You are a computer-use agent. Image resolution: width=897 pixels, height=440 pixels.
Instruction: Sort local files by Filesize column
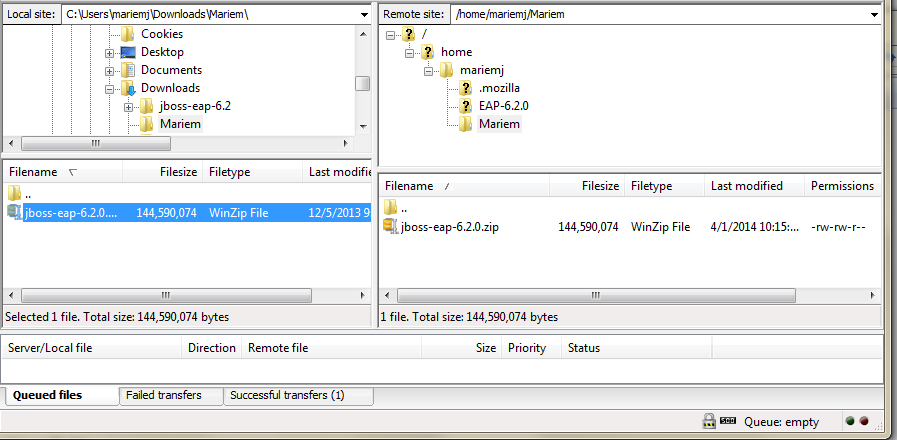162,172
